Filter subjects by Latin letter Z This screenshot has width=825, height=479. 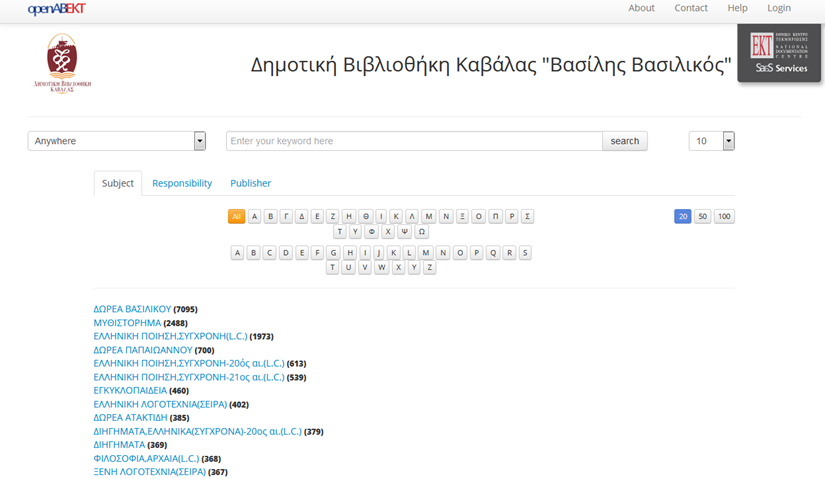(x=429, y=267)
